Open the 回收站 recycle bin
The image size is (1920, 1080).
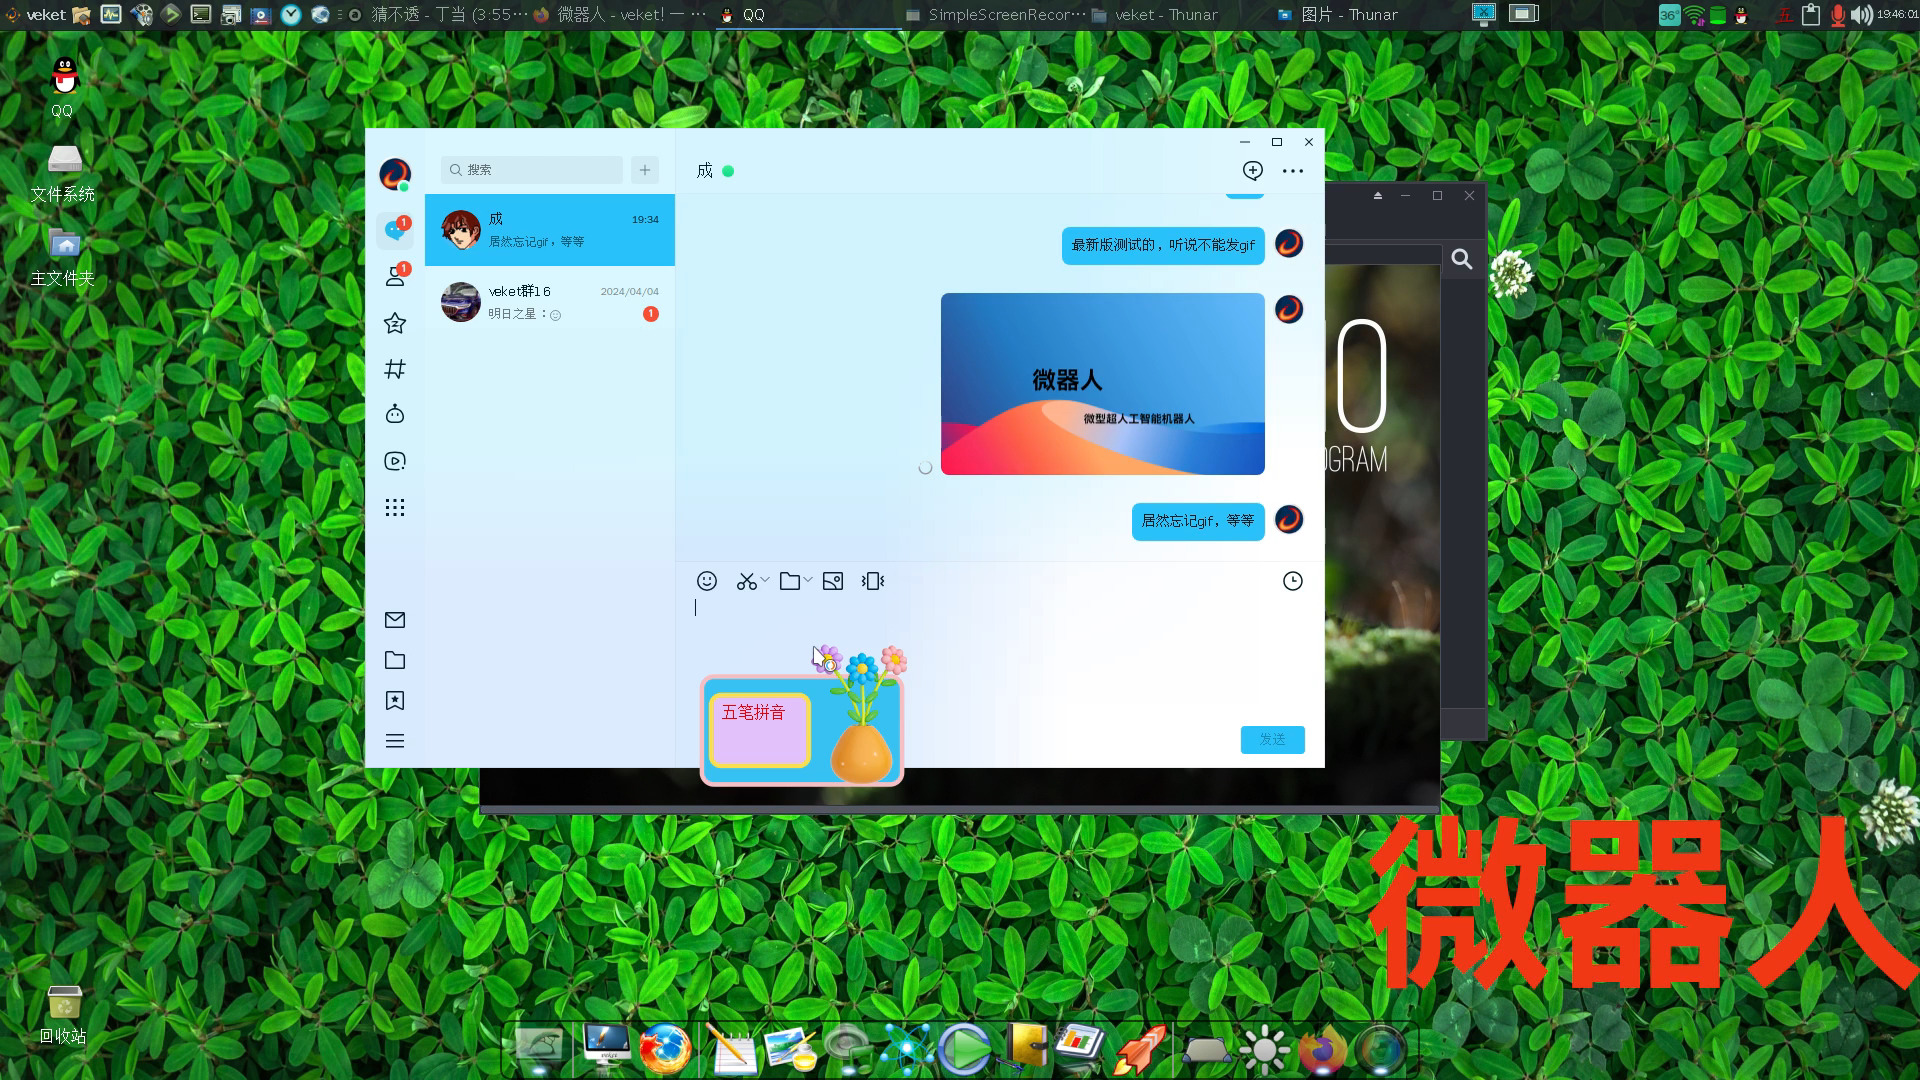click(x=63, y=1014)
